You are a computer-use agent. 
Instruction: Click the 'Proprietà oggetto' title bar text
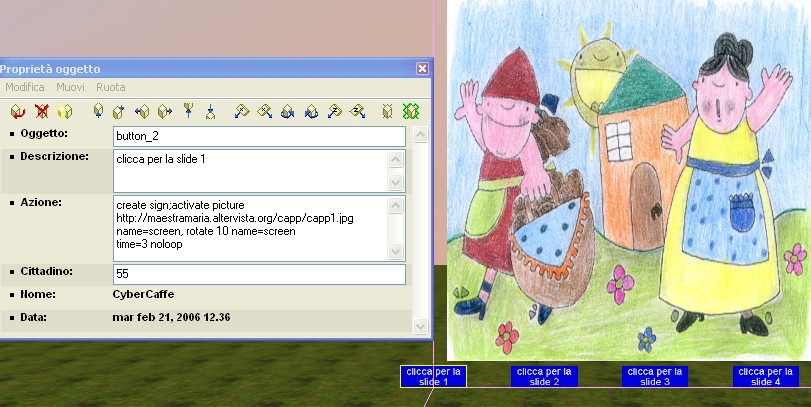click(50, 69)
